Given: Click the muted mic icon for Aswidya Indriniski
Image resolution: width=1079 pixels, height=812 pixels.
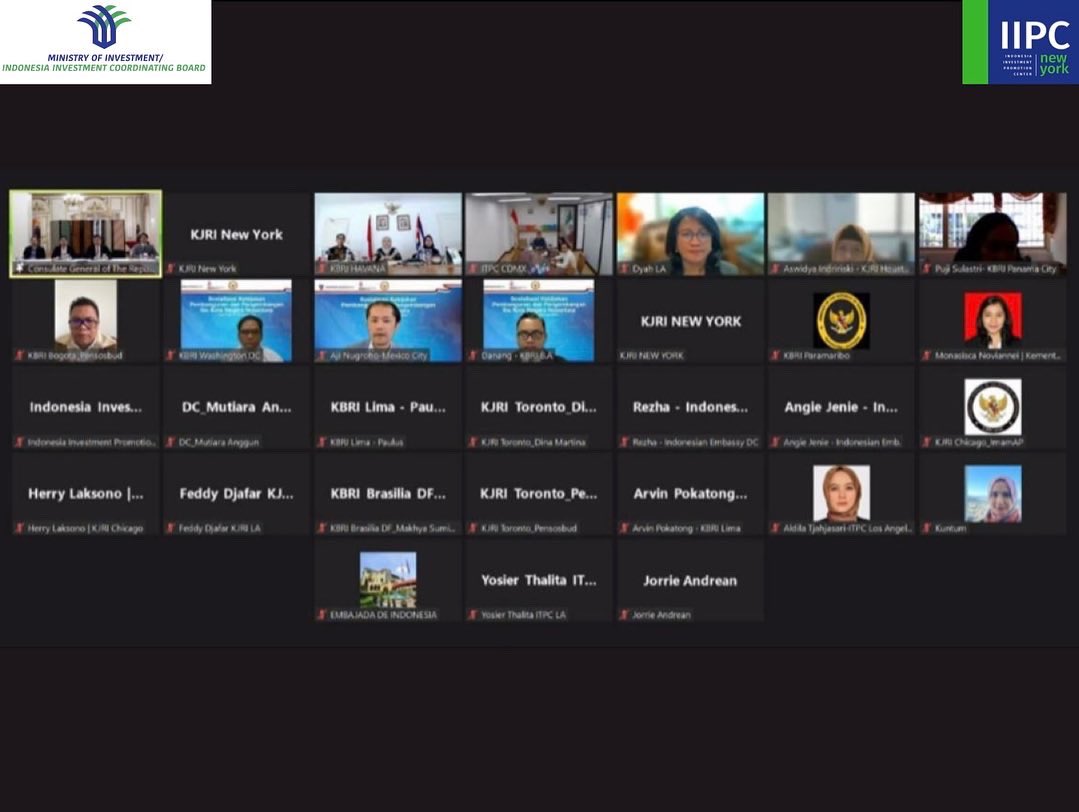Looking at the screenshot, I should [x=775, y=268].
